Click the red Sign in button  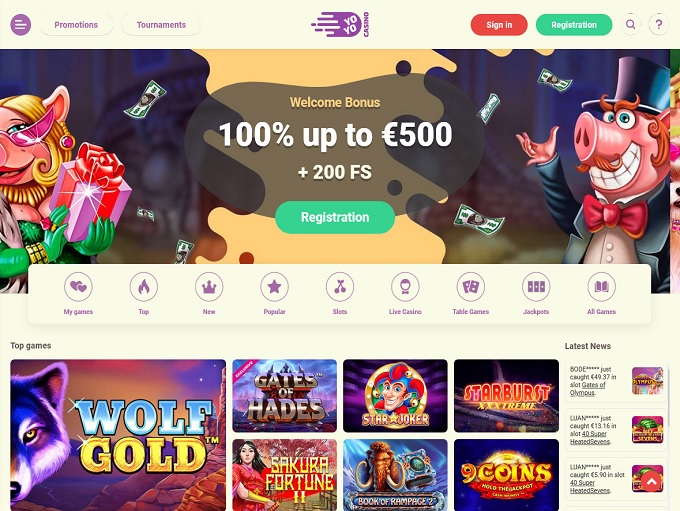click(x=499, y=25)
